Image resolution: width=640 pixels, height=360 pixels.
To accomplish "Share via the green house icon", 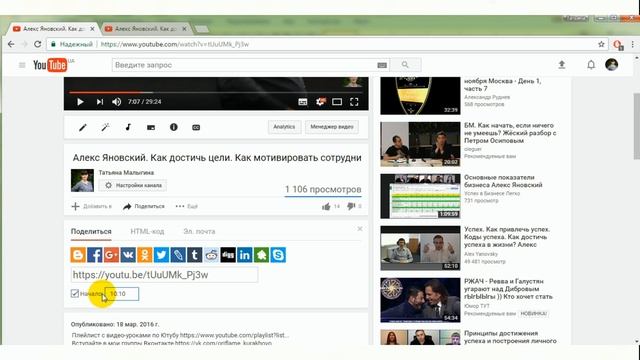I will [x=261, y=255].
